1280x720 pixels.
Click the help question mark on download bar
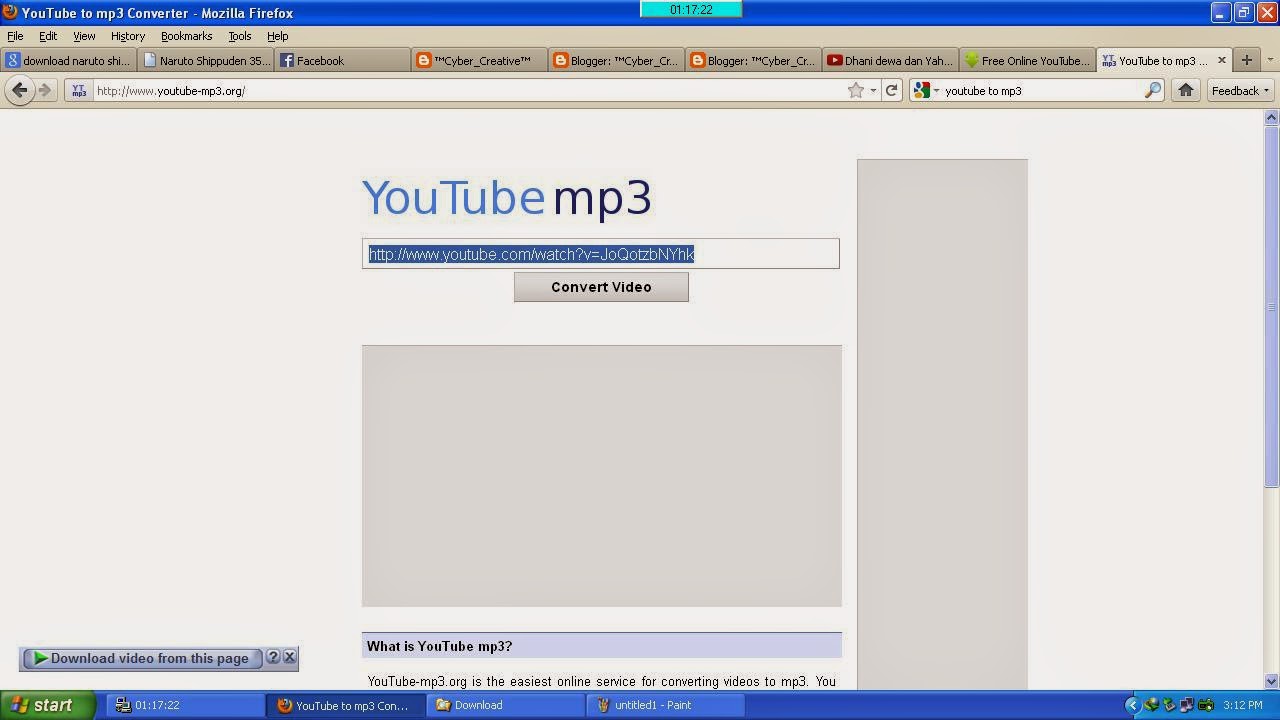pyautogui.click(x=273, y=657)
